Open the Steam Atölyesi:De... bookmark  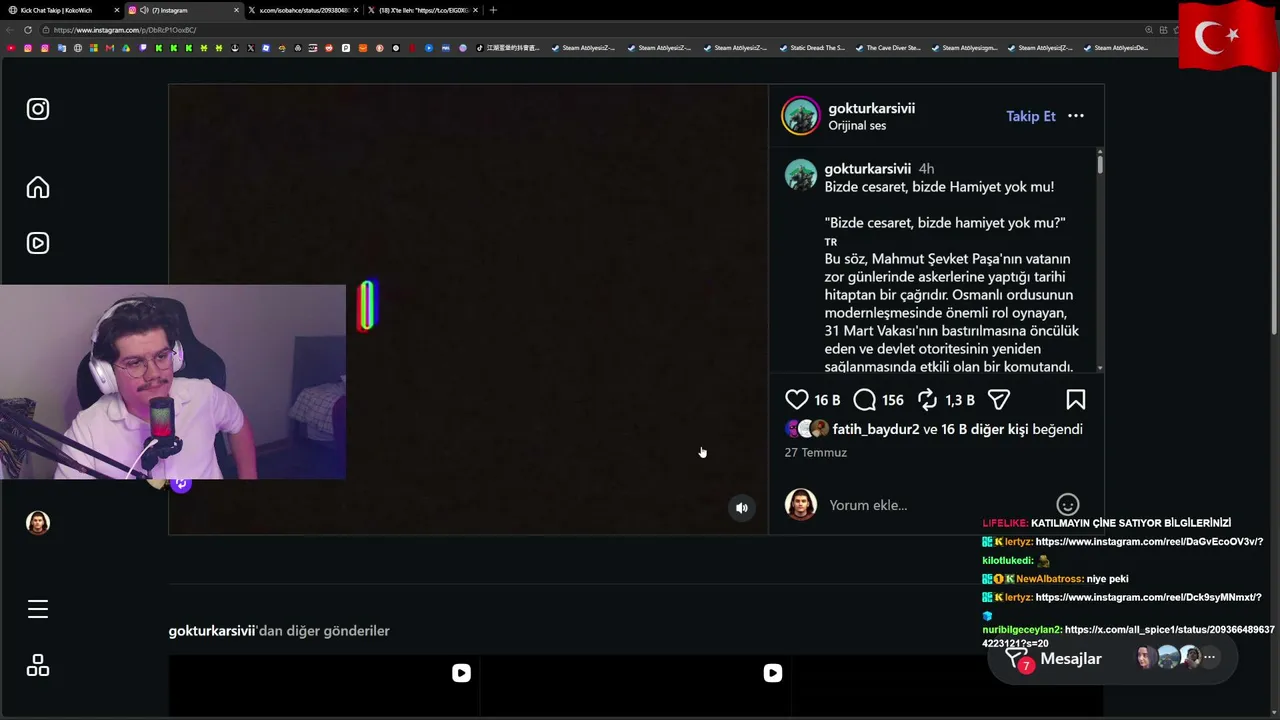1115,48
